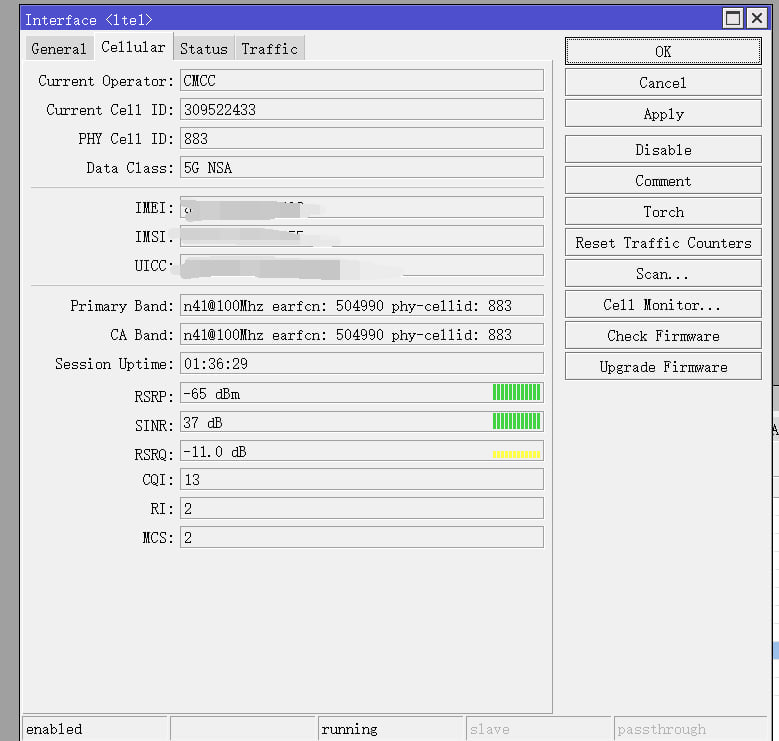
Task: Apply the interface settings
Action: pyautogui.click(x=662, y=114)
